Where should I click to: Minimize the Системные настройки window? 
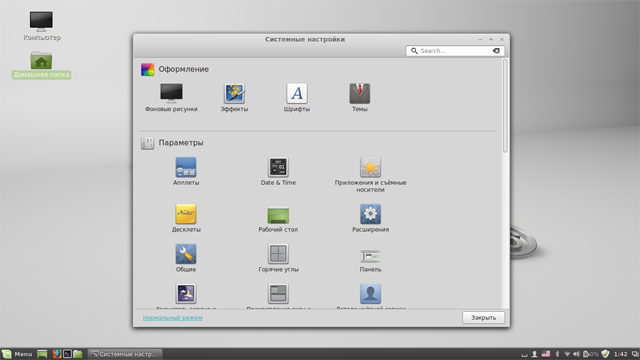point(480,40)
